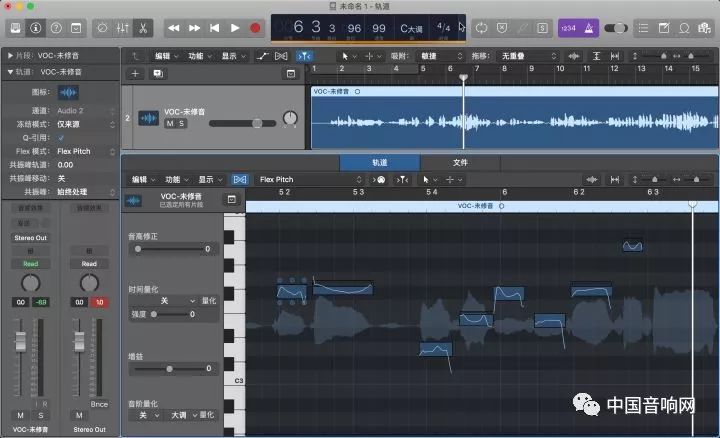Screen dimensions: 720x438
Task: Toggle the Solo S button in control bar
Action: (542, 28)
